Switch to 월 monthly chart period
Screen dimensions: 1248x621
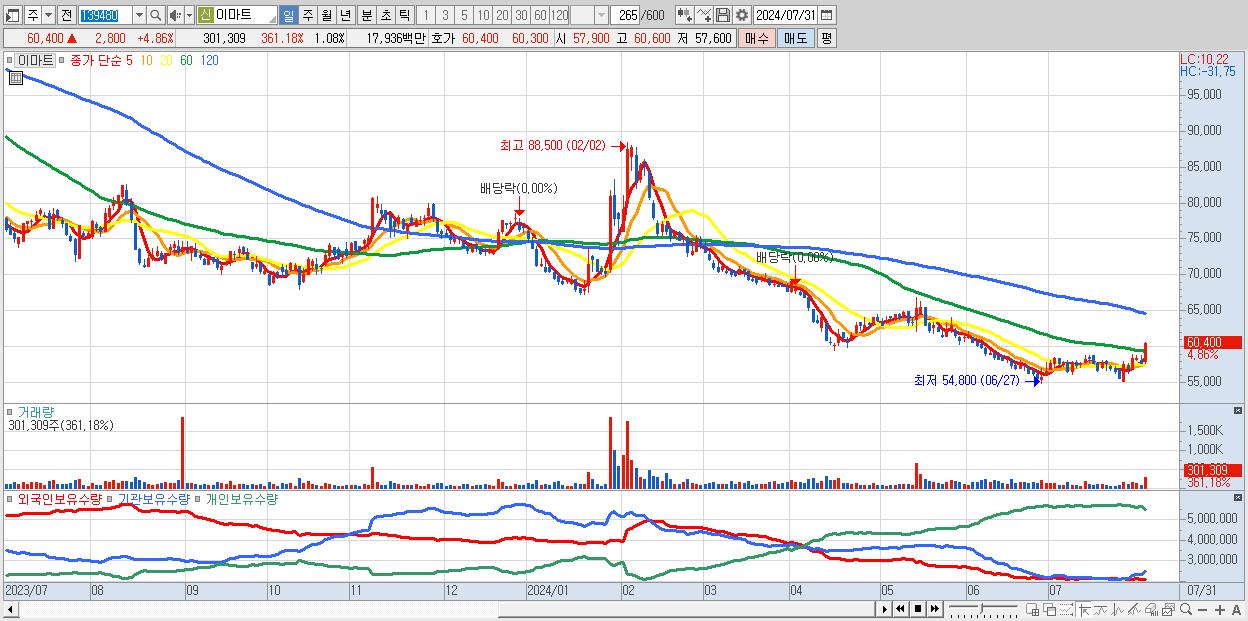(326, 15)
